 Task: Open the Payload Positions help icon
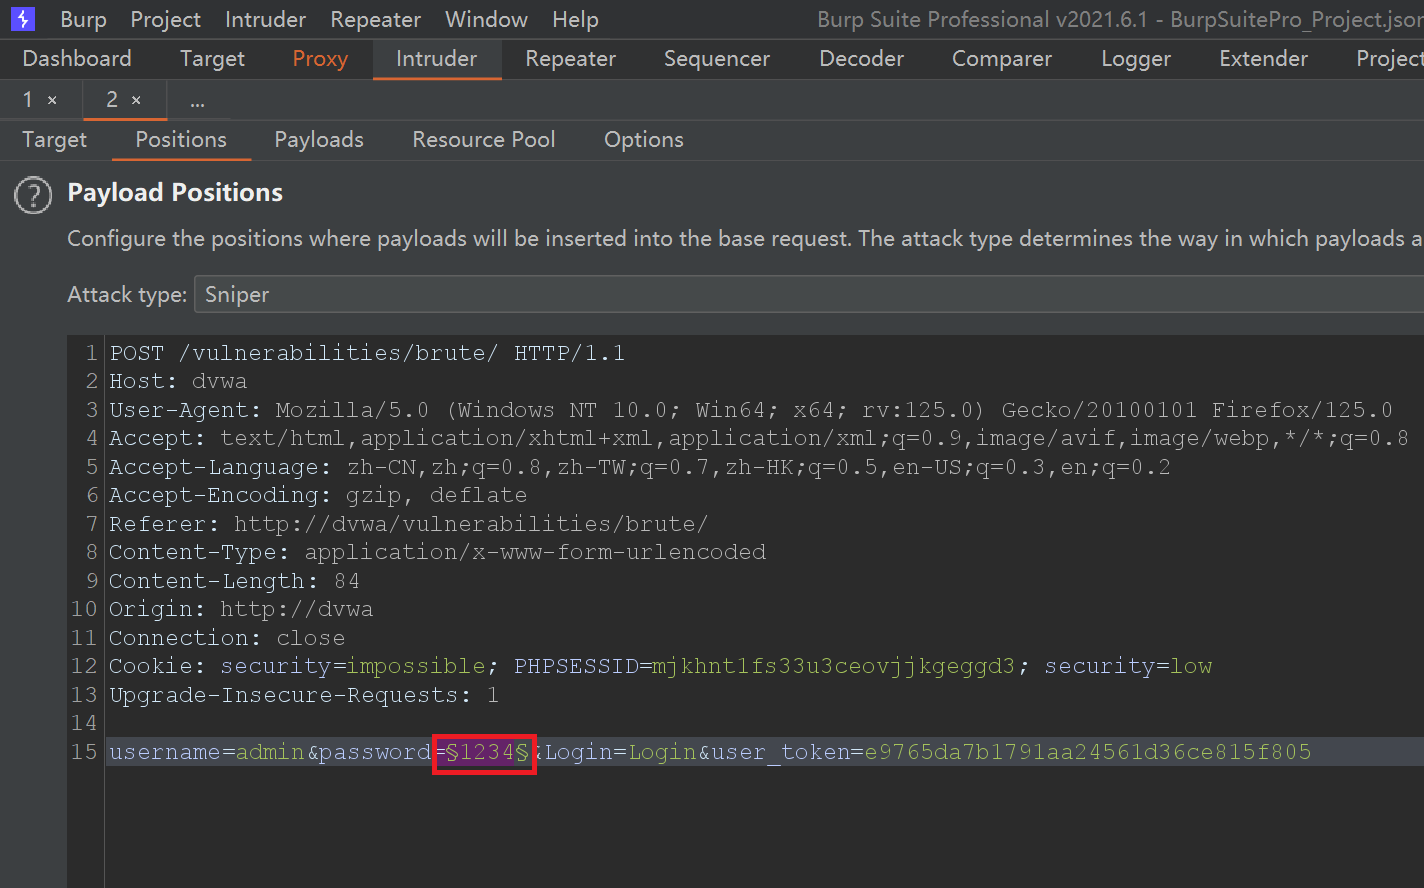(33, 195)
